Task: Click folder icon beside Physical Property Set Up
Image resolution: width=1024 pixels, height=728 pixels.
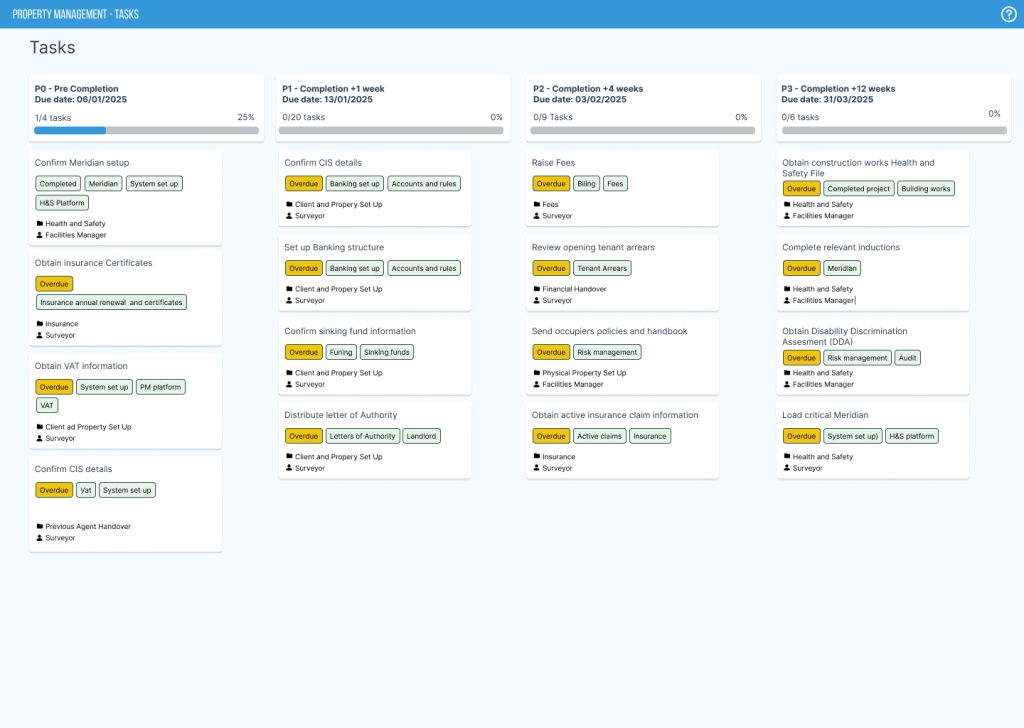Action: pyautogui.click(x=536, y=373)
